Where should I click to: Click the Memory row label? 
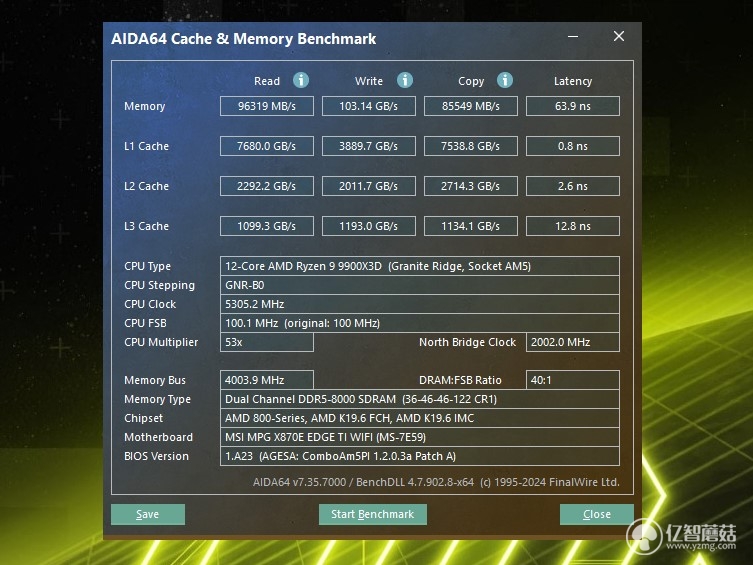point(145,106)
